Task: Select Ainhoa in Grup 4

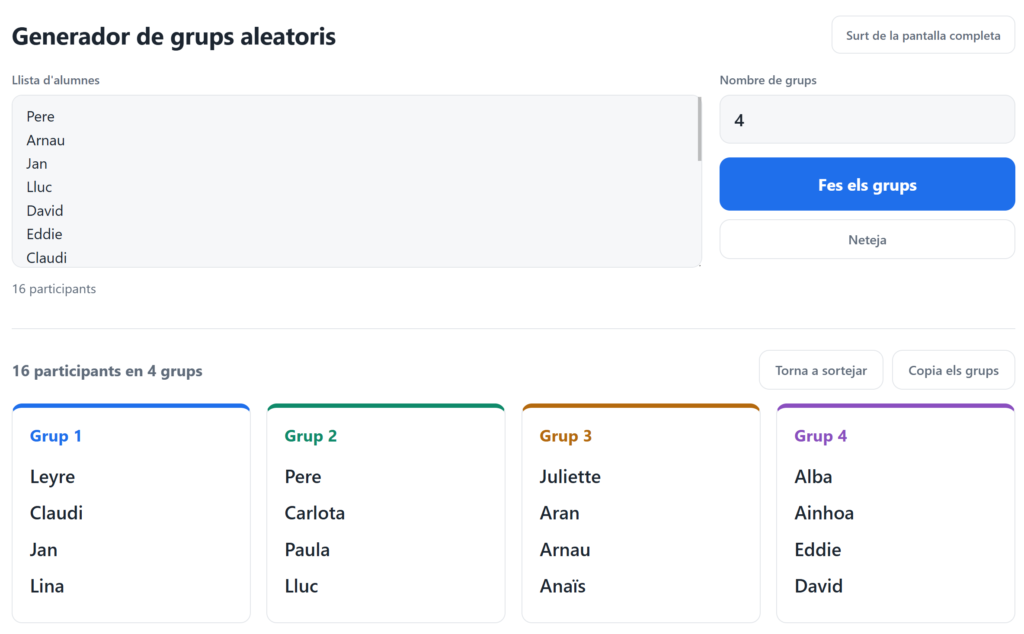Action: click(824, 513)
